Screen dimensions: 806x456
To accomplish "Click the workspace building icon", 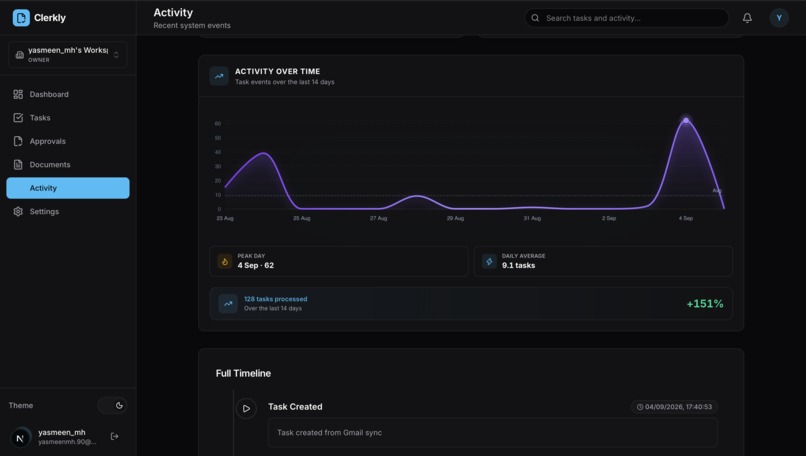I will (x=20, y=54).
